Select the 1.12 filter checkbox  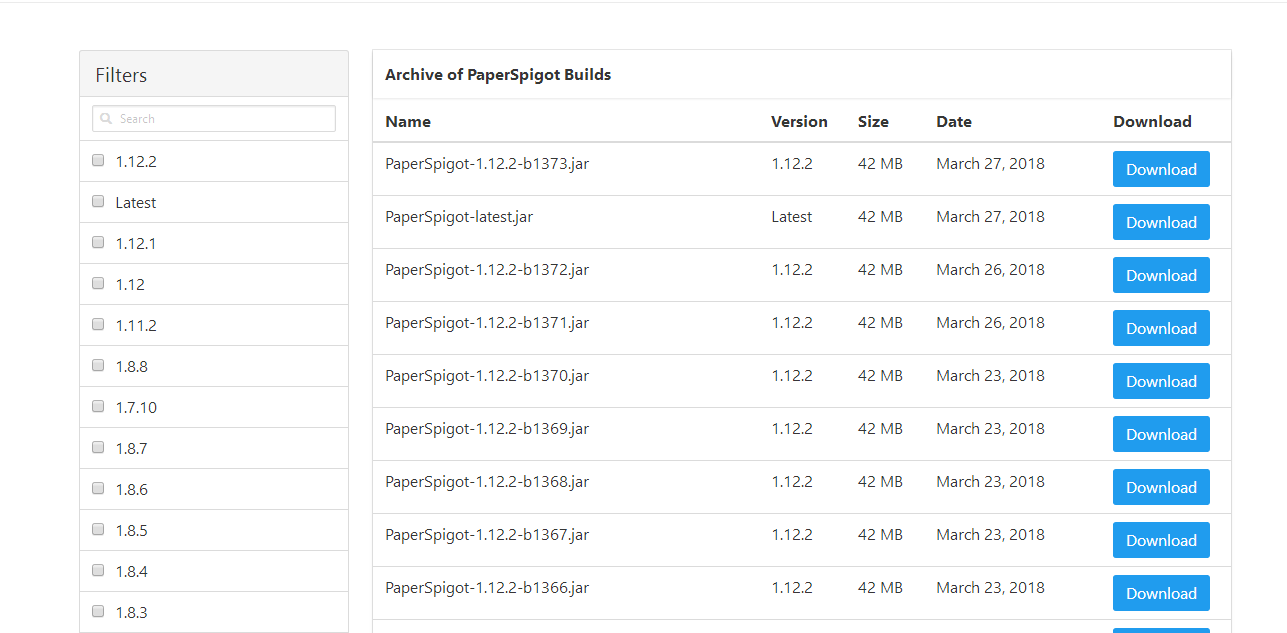coord(98,283)
